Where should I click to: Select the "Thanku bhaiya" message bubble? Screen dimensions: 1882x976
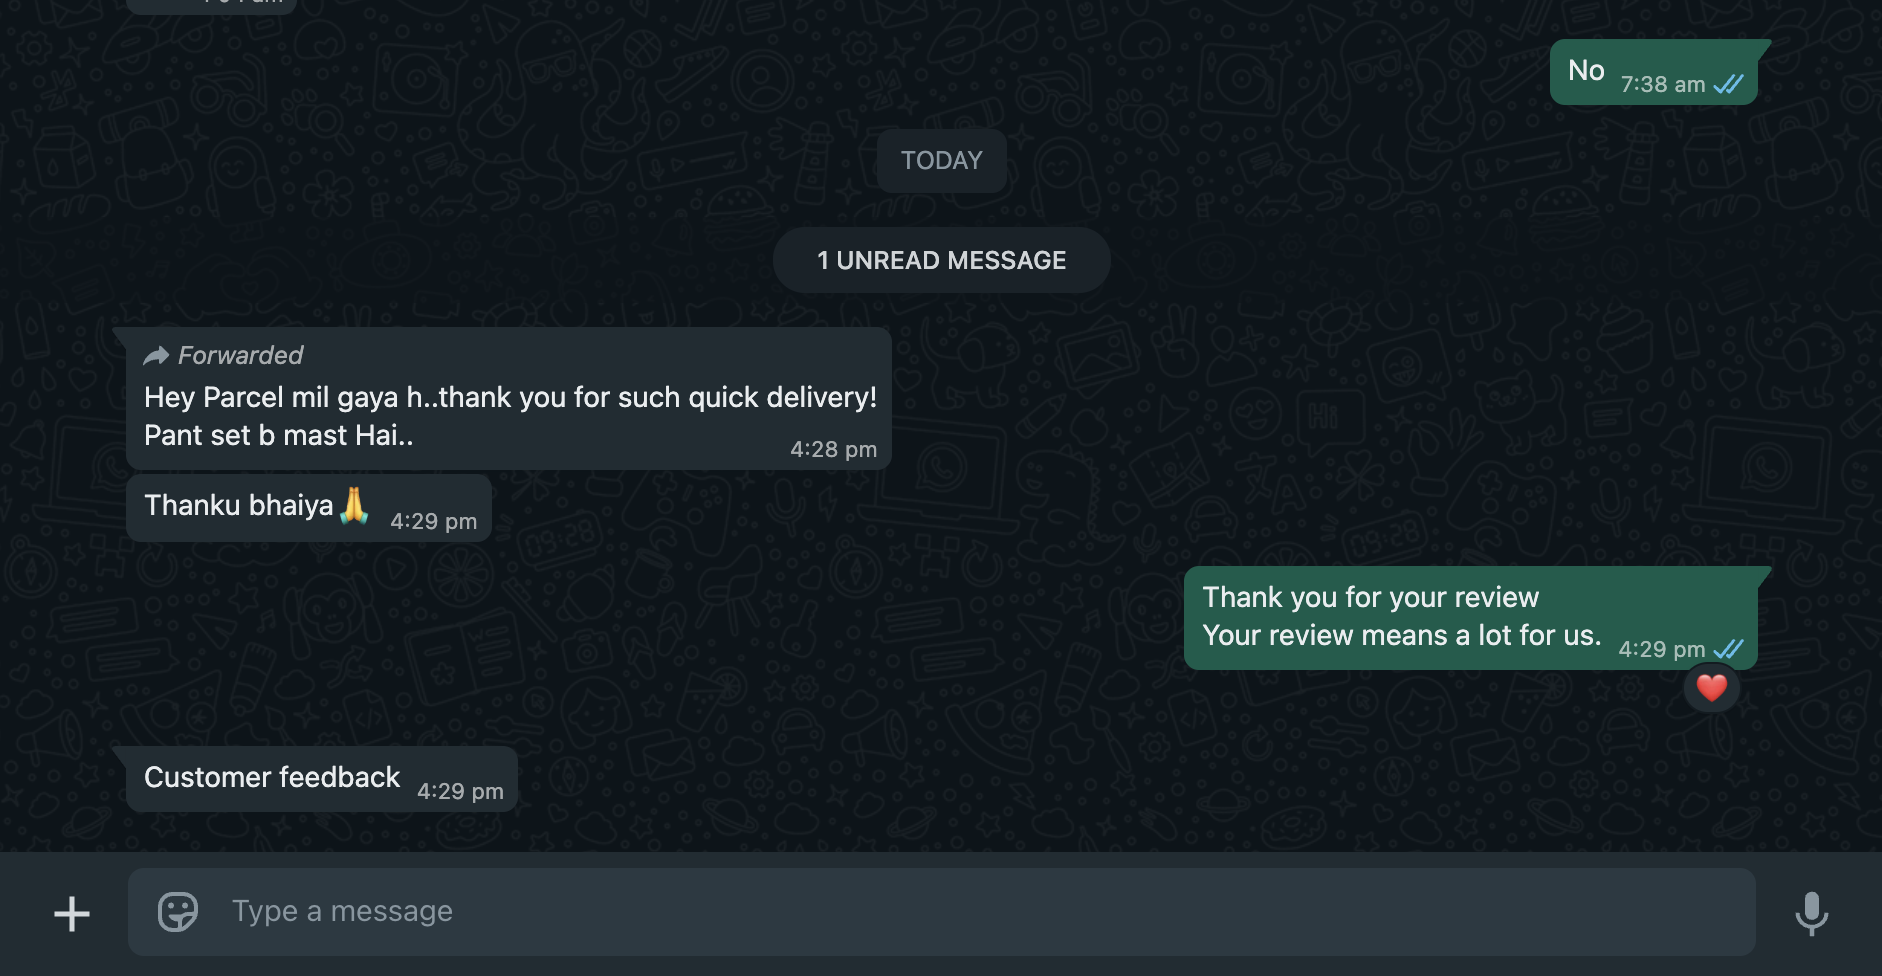coord(238,506)
